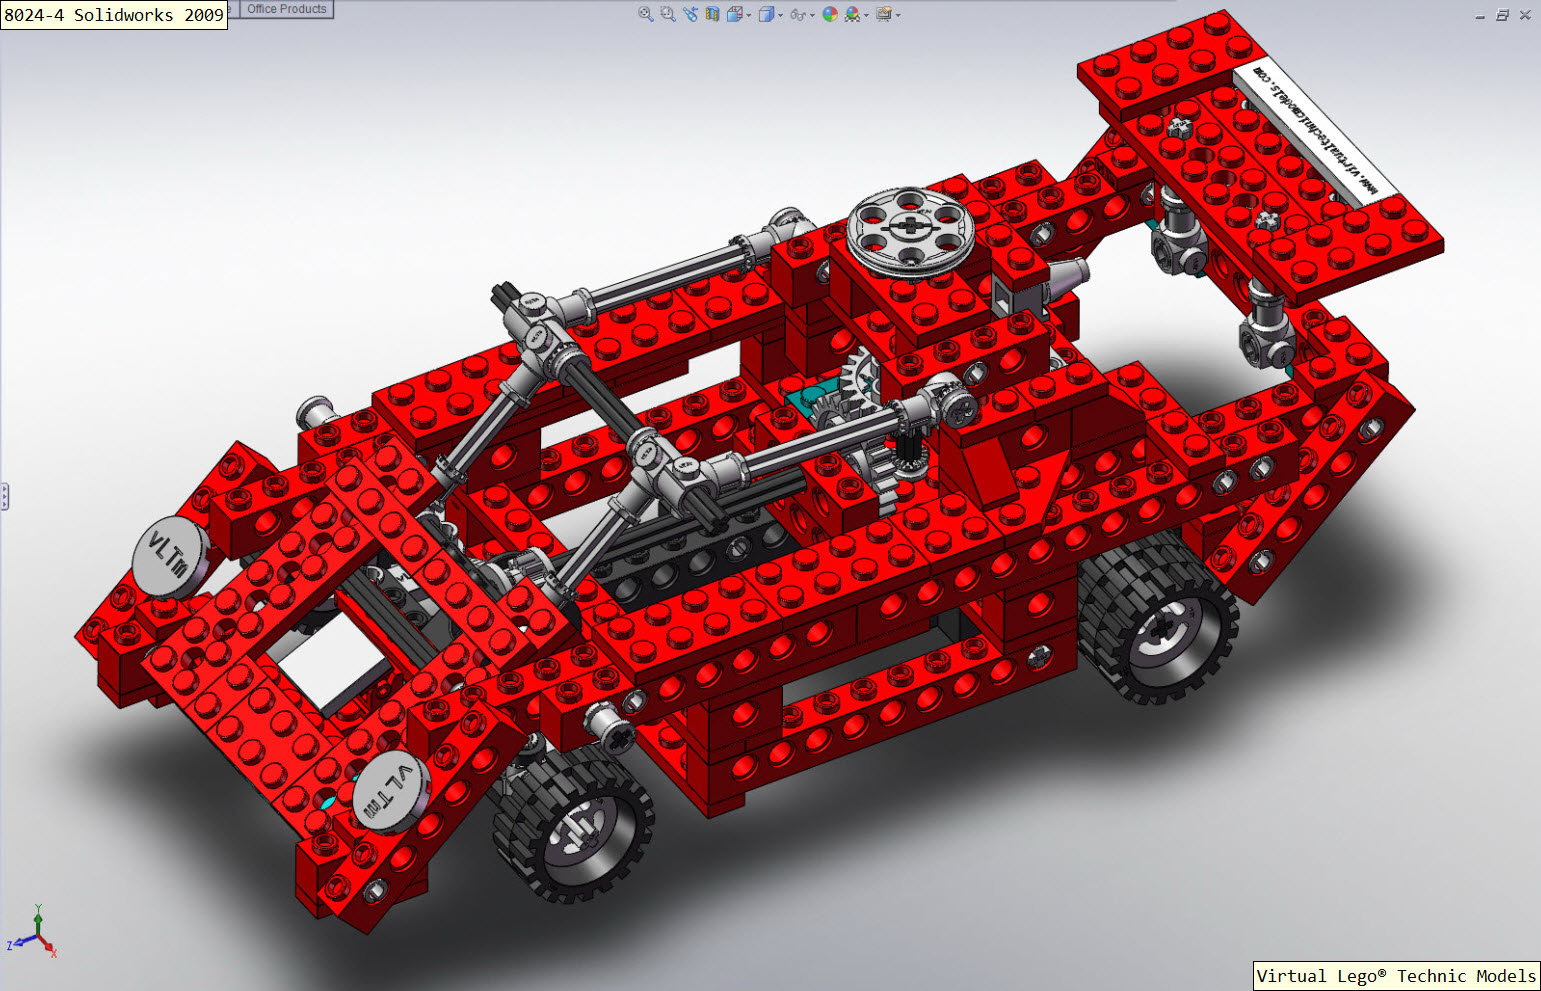Open the Edit Appearance color ball
The image size is (1541, 991).
tap(830, 14)
